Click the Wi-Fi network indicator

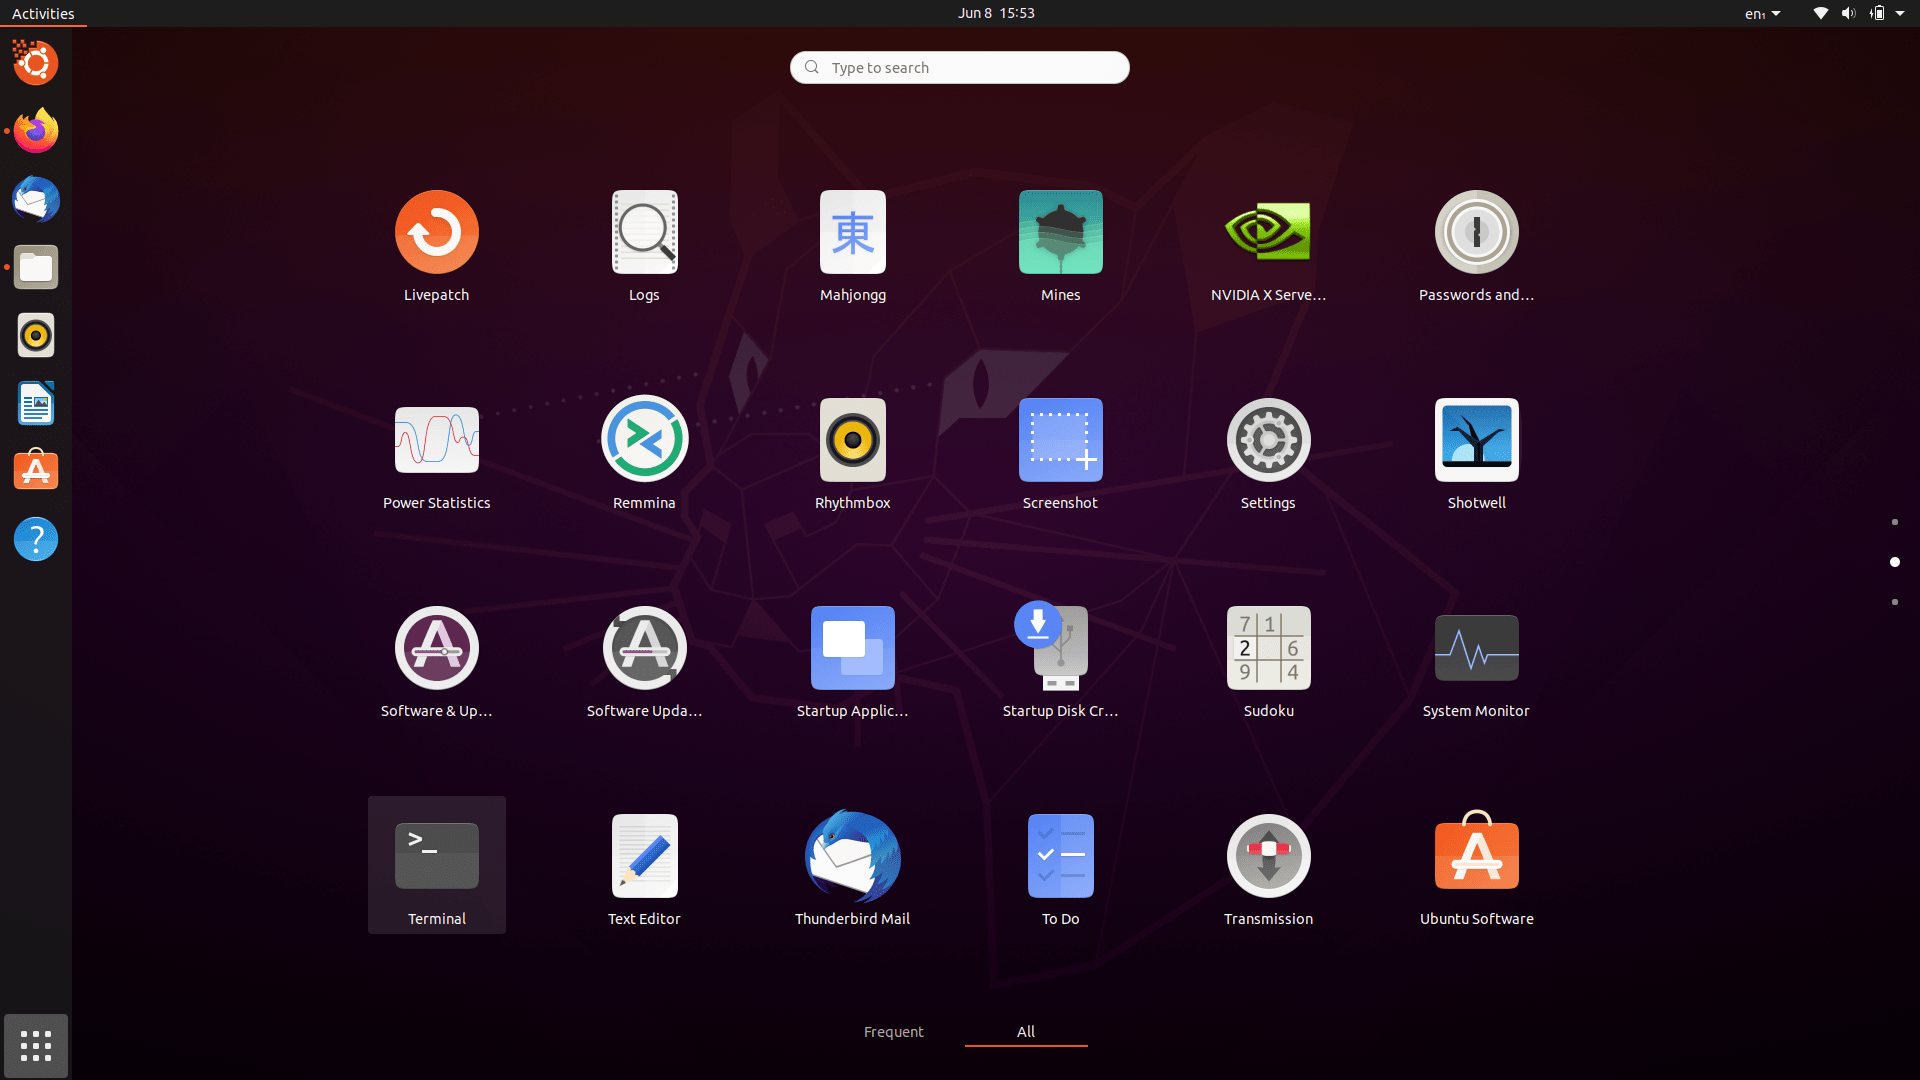[x=1821, y=13]
